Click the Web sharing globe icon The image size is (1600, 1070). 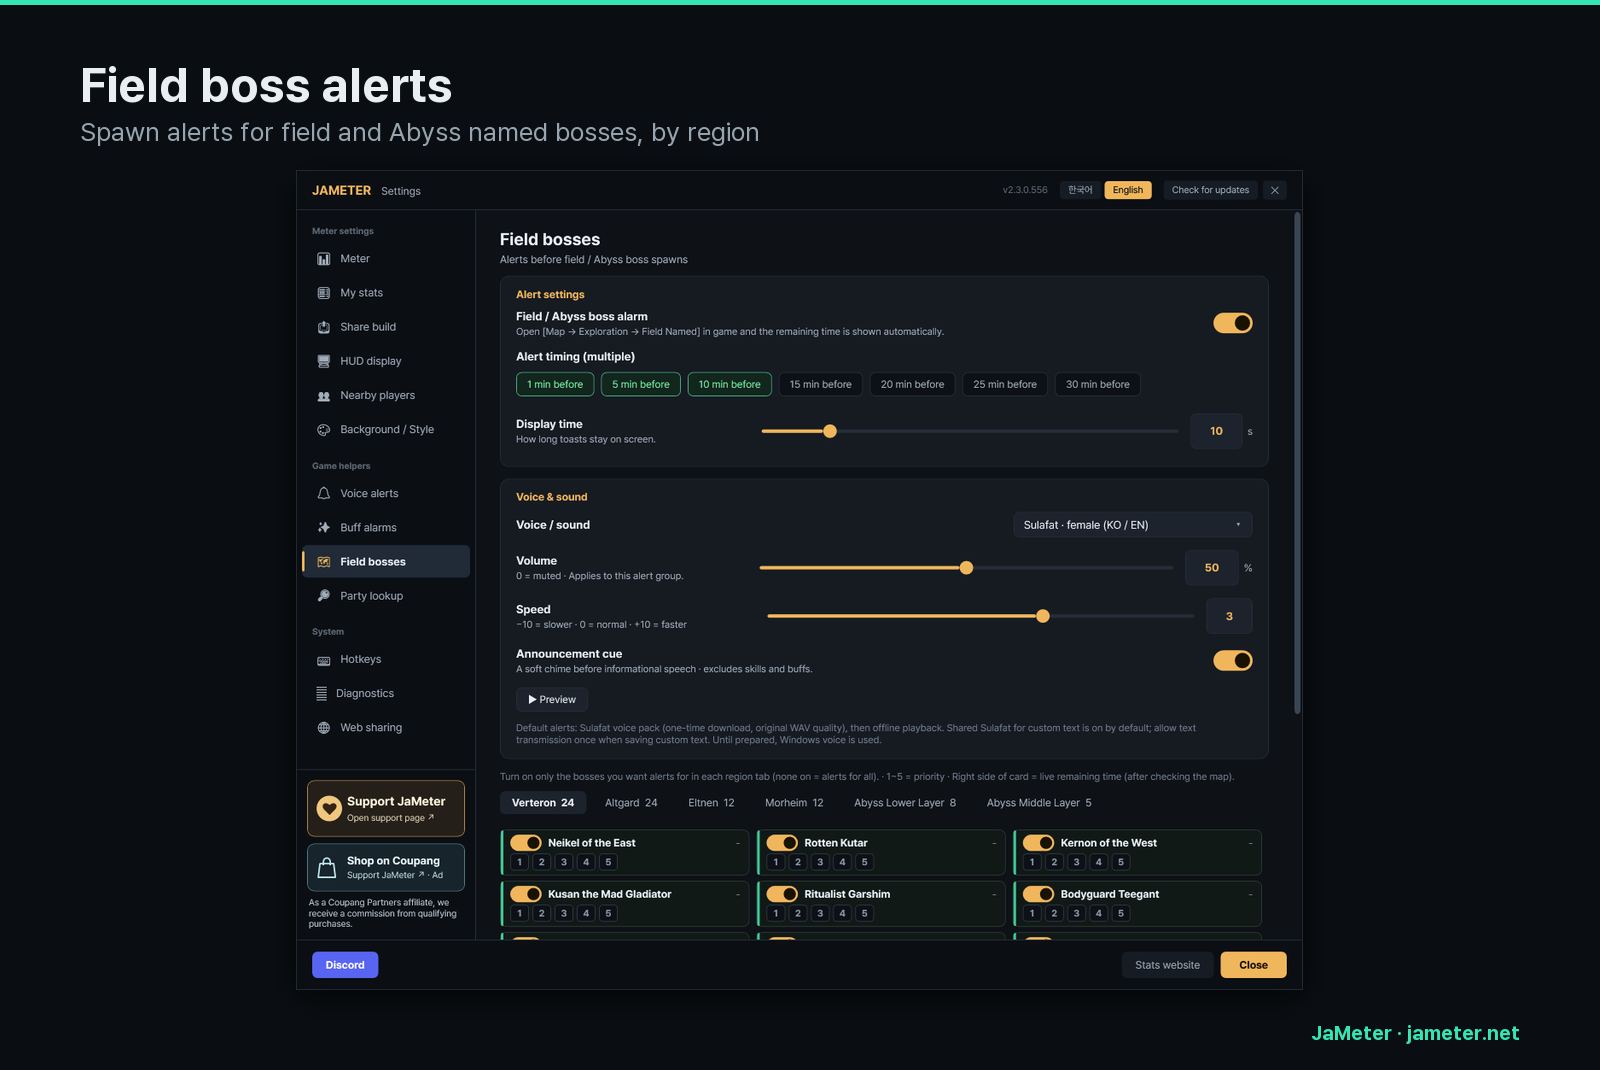(324, 728)
